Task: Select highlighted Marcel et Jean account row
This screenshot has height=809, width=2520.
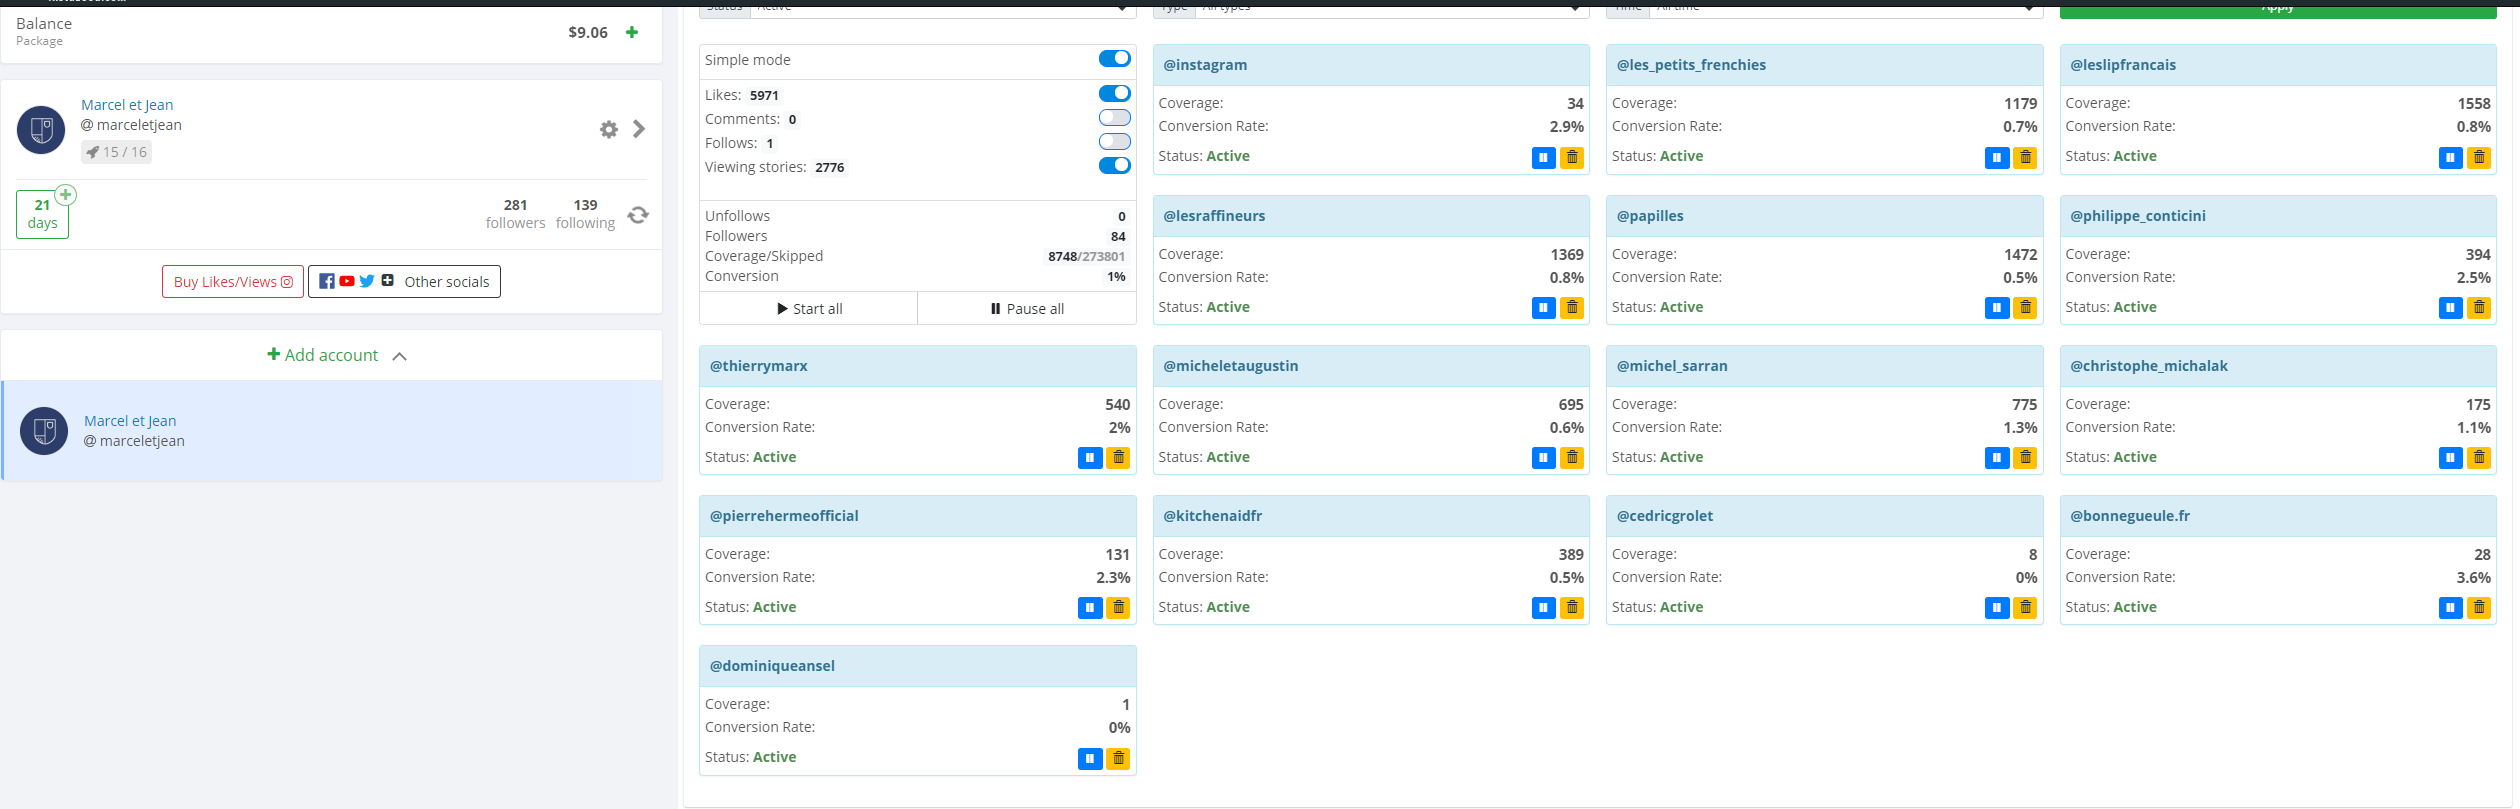Action: click(332, 431)
